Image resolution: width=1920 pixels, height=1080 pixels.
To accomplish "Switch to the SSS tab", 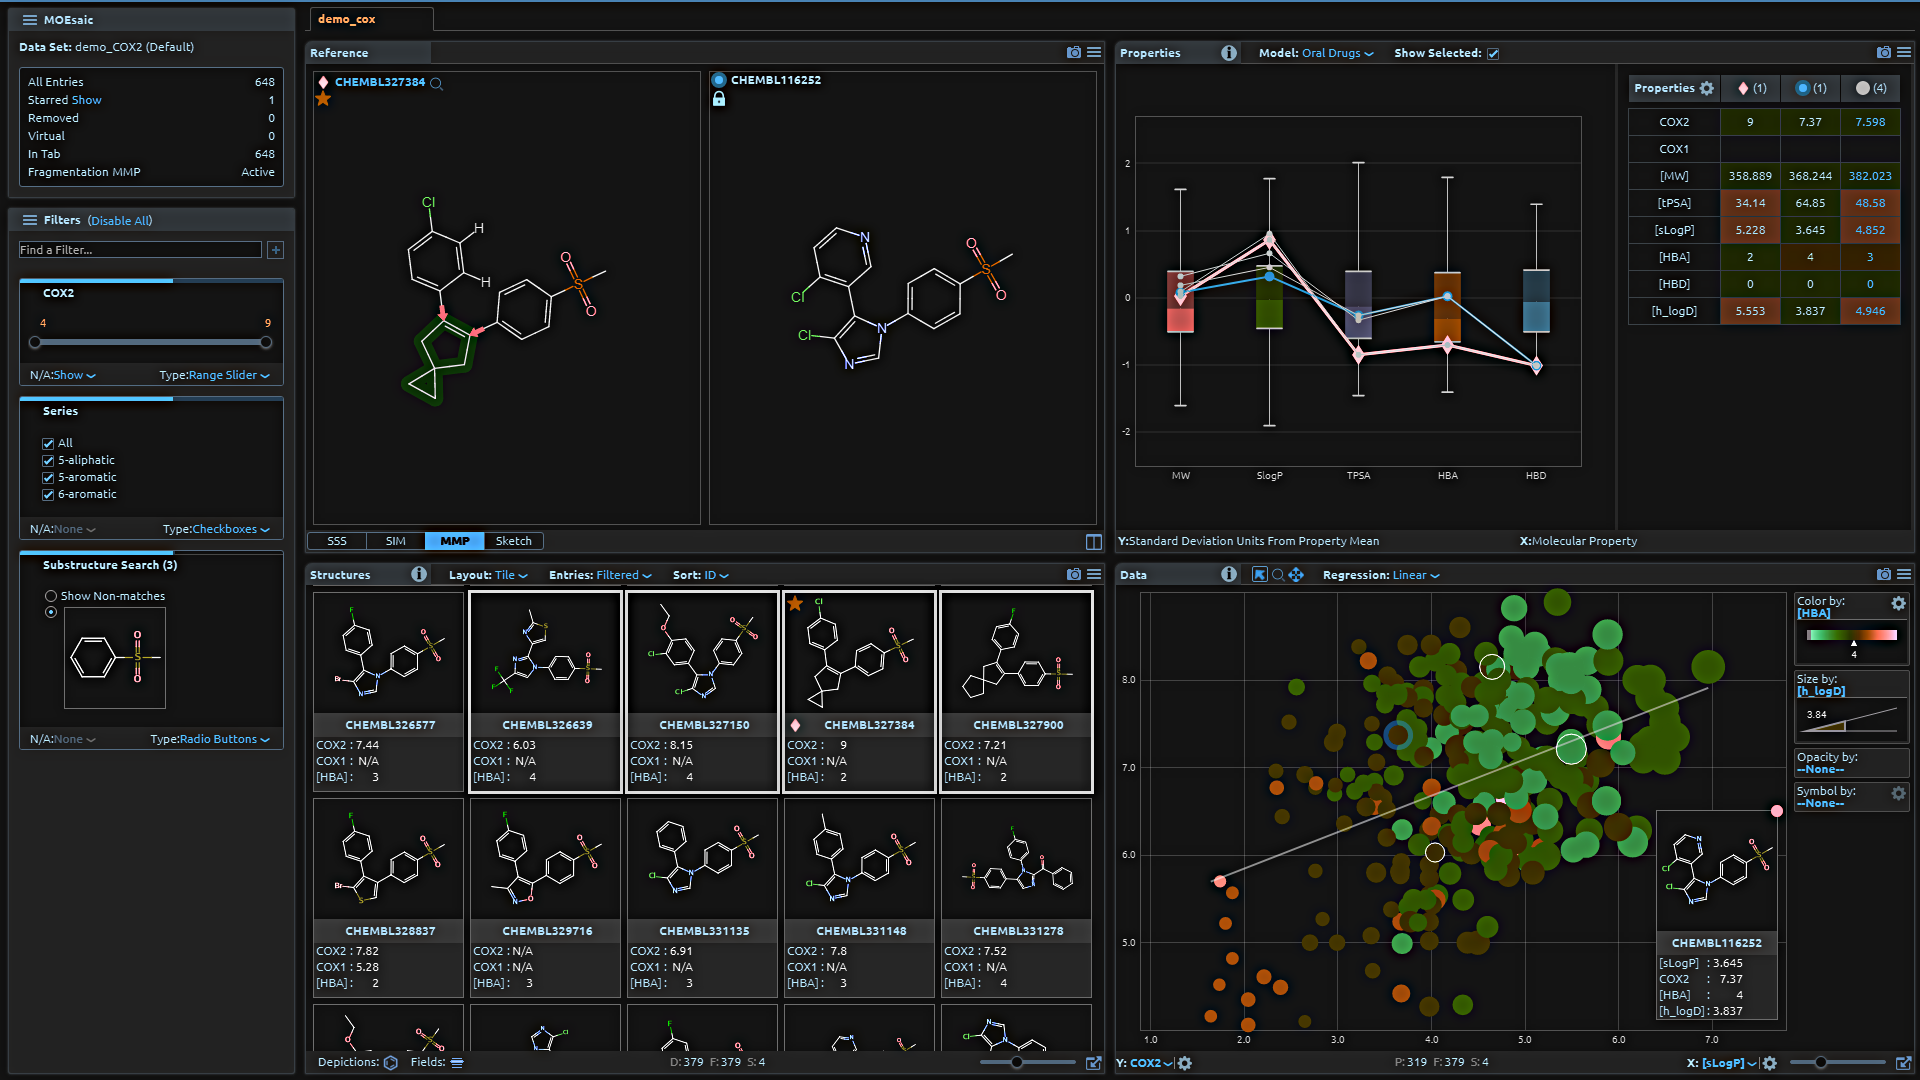I will pos(337,541).
